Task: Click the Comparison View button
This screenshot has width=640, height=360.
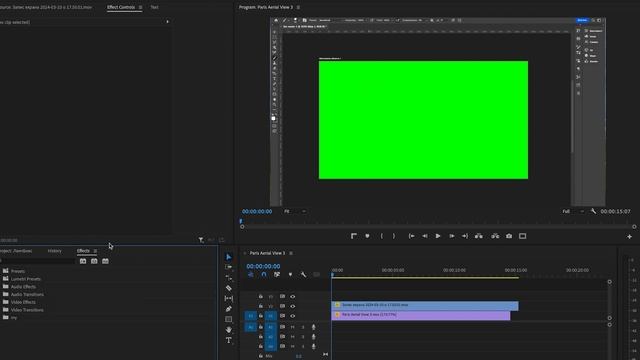Action: tap(522, 236)
